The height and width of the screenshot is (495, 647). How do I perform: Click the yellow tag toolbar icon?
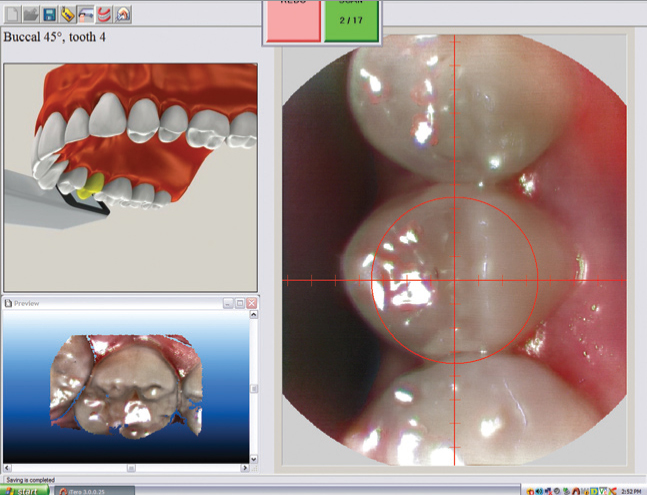point(67,14)
